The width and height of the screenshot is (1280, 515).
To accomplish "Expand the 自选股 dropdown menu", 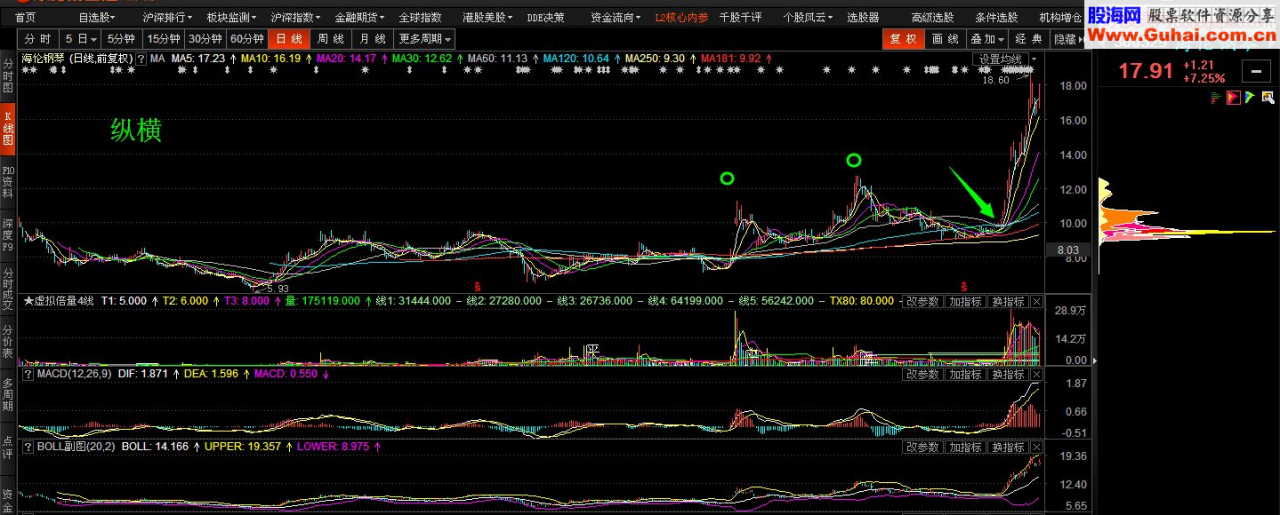I will (x=96, y=17).
